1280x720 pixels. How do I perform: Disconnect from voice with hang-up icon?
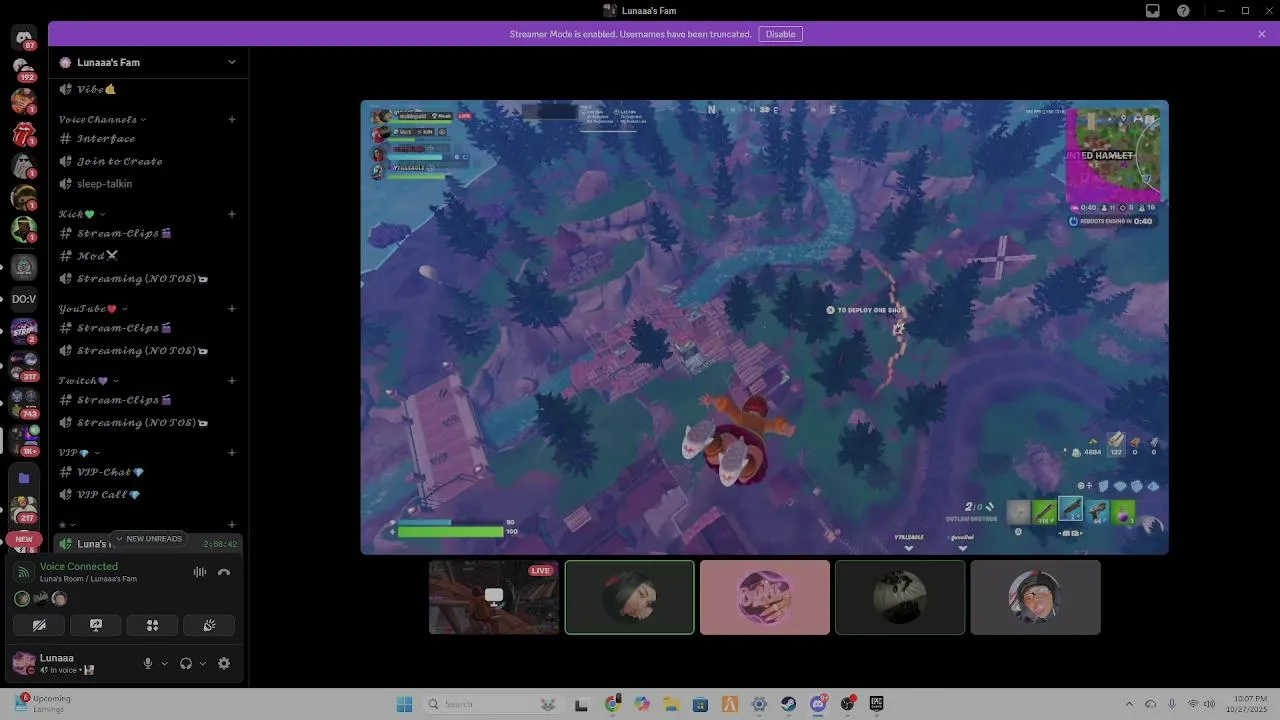pos(224,572)
